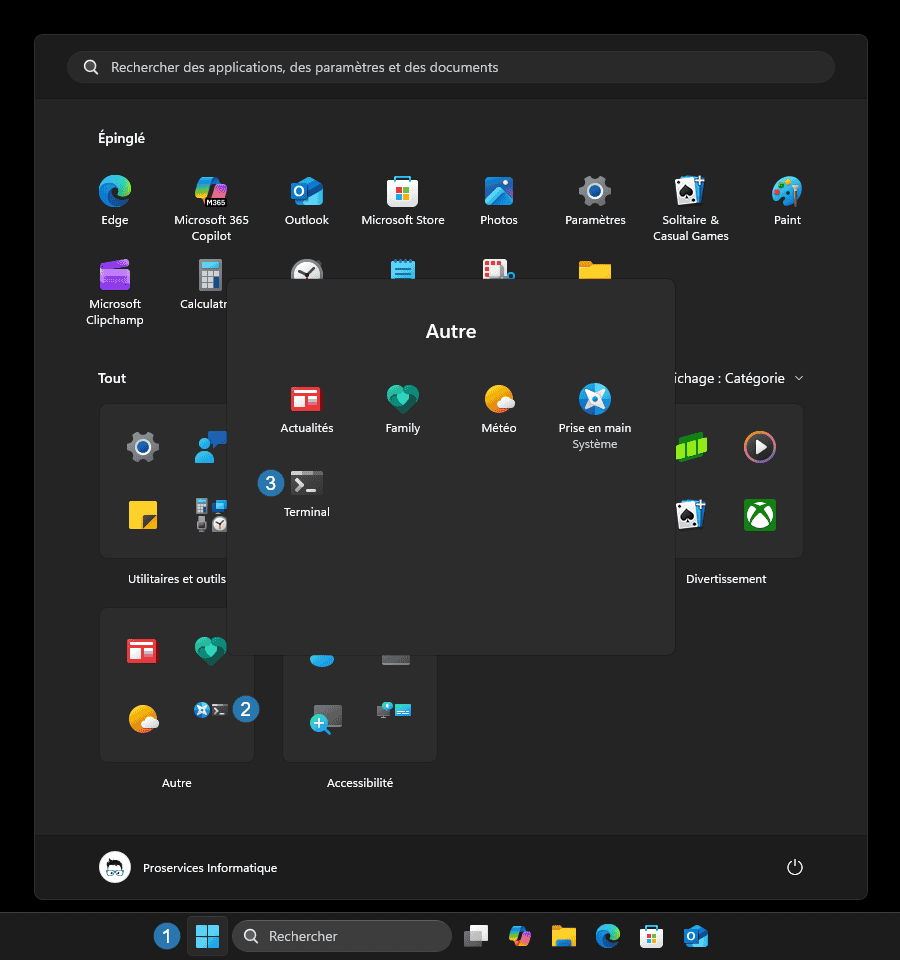The width and height of the screenshot is (900, 960).
Task: Click the Accessibilité category label
Action: click(360, 783)
